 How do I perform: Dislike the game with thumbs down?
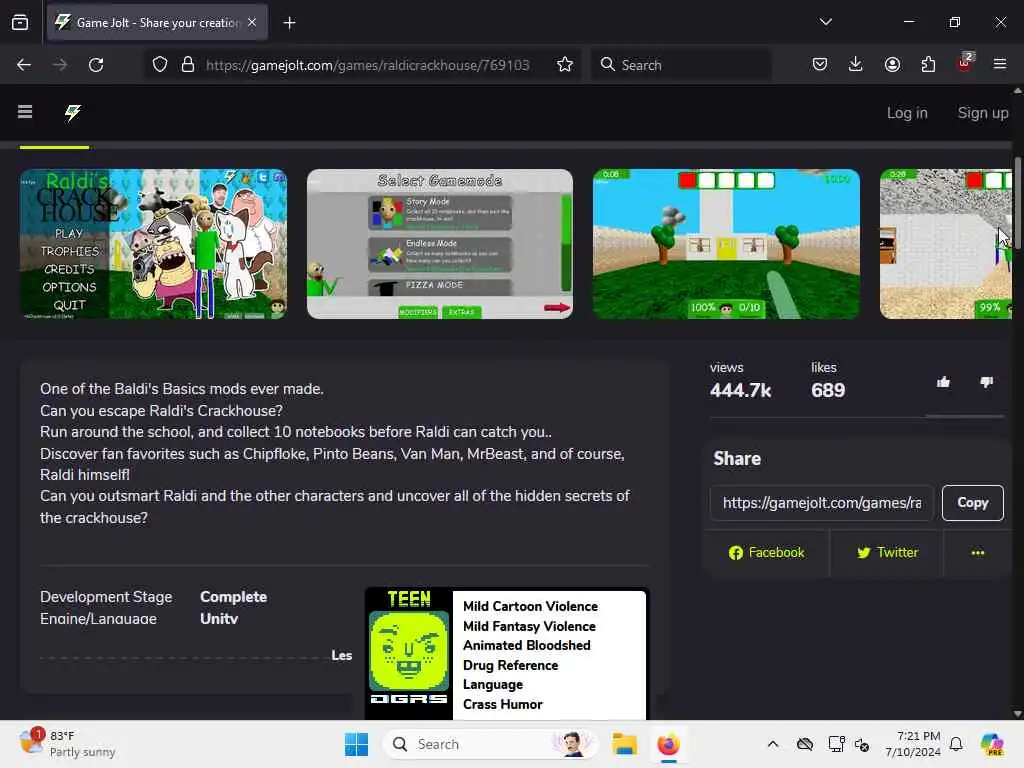[986, 382]
